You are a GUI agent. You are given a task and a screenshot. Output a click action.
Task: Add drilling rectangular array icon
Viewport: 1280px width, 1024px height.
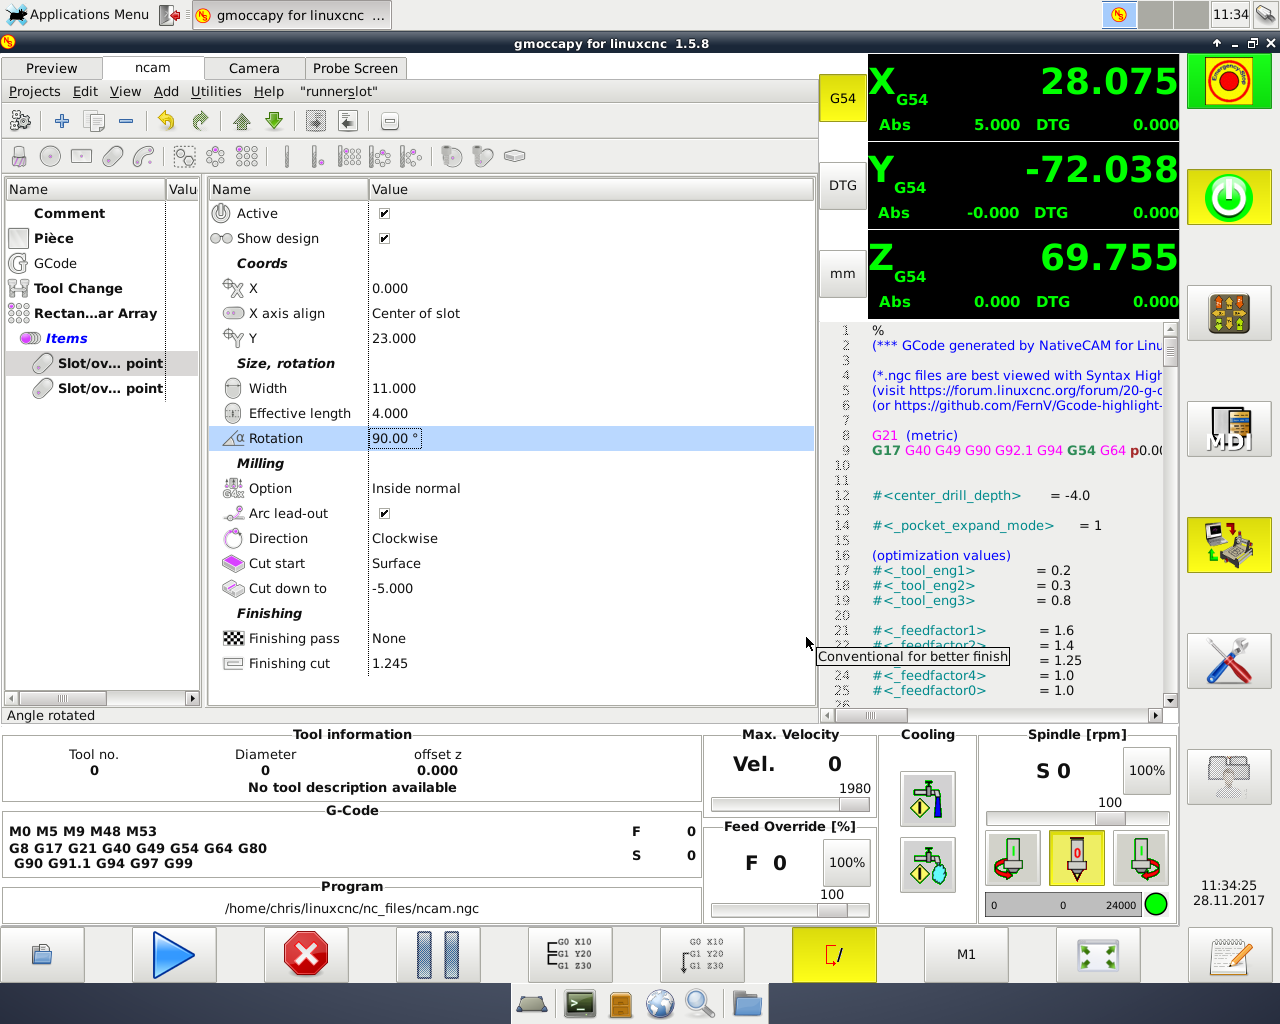pyautogui.click(x=349, y=156)
